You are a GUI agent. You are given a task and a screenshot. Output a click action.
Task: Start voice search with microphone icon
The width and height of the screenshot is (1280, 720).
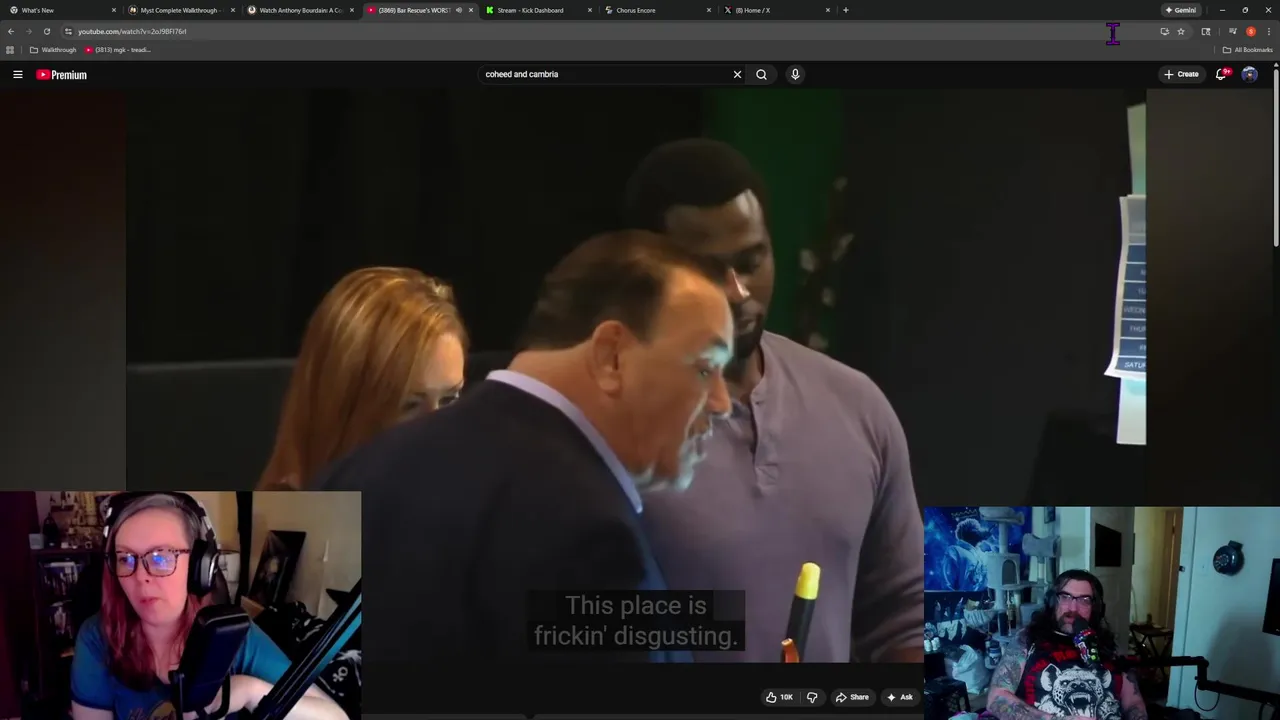[795, 74]
